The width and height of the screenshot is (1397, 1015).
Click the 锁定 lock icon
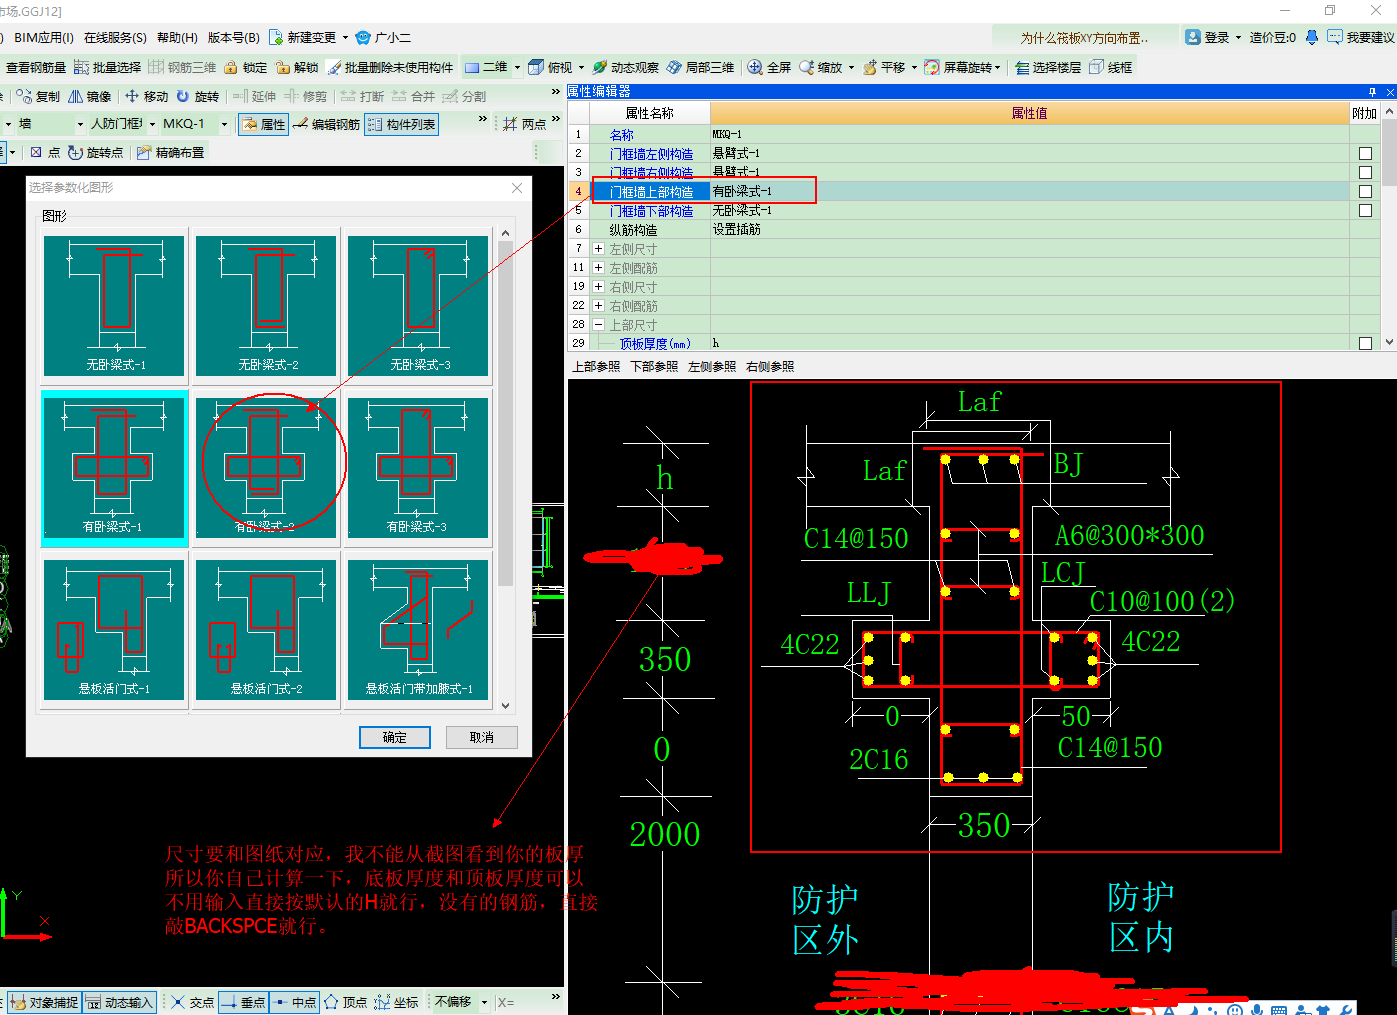(231, 67)
